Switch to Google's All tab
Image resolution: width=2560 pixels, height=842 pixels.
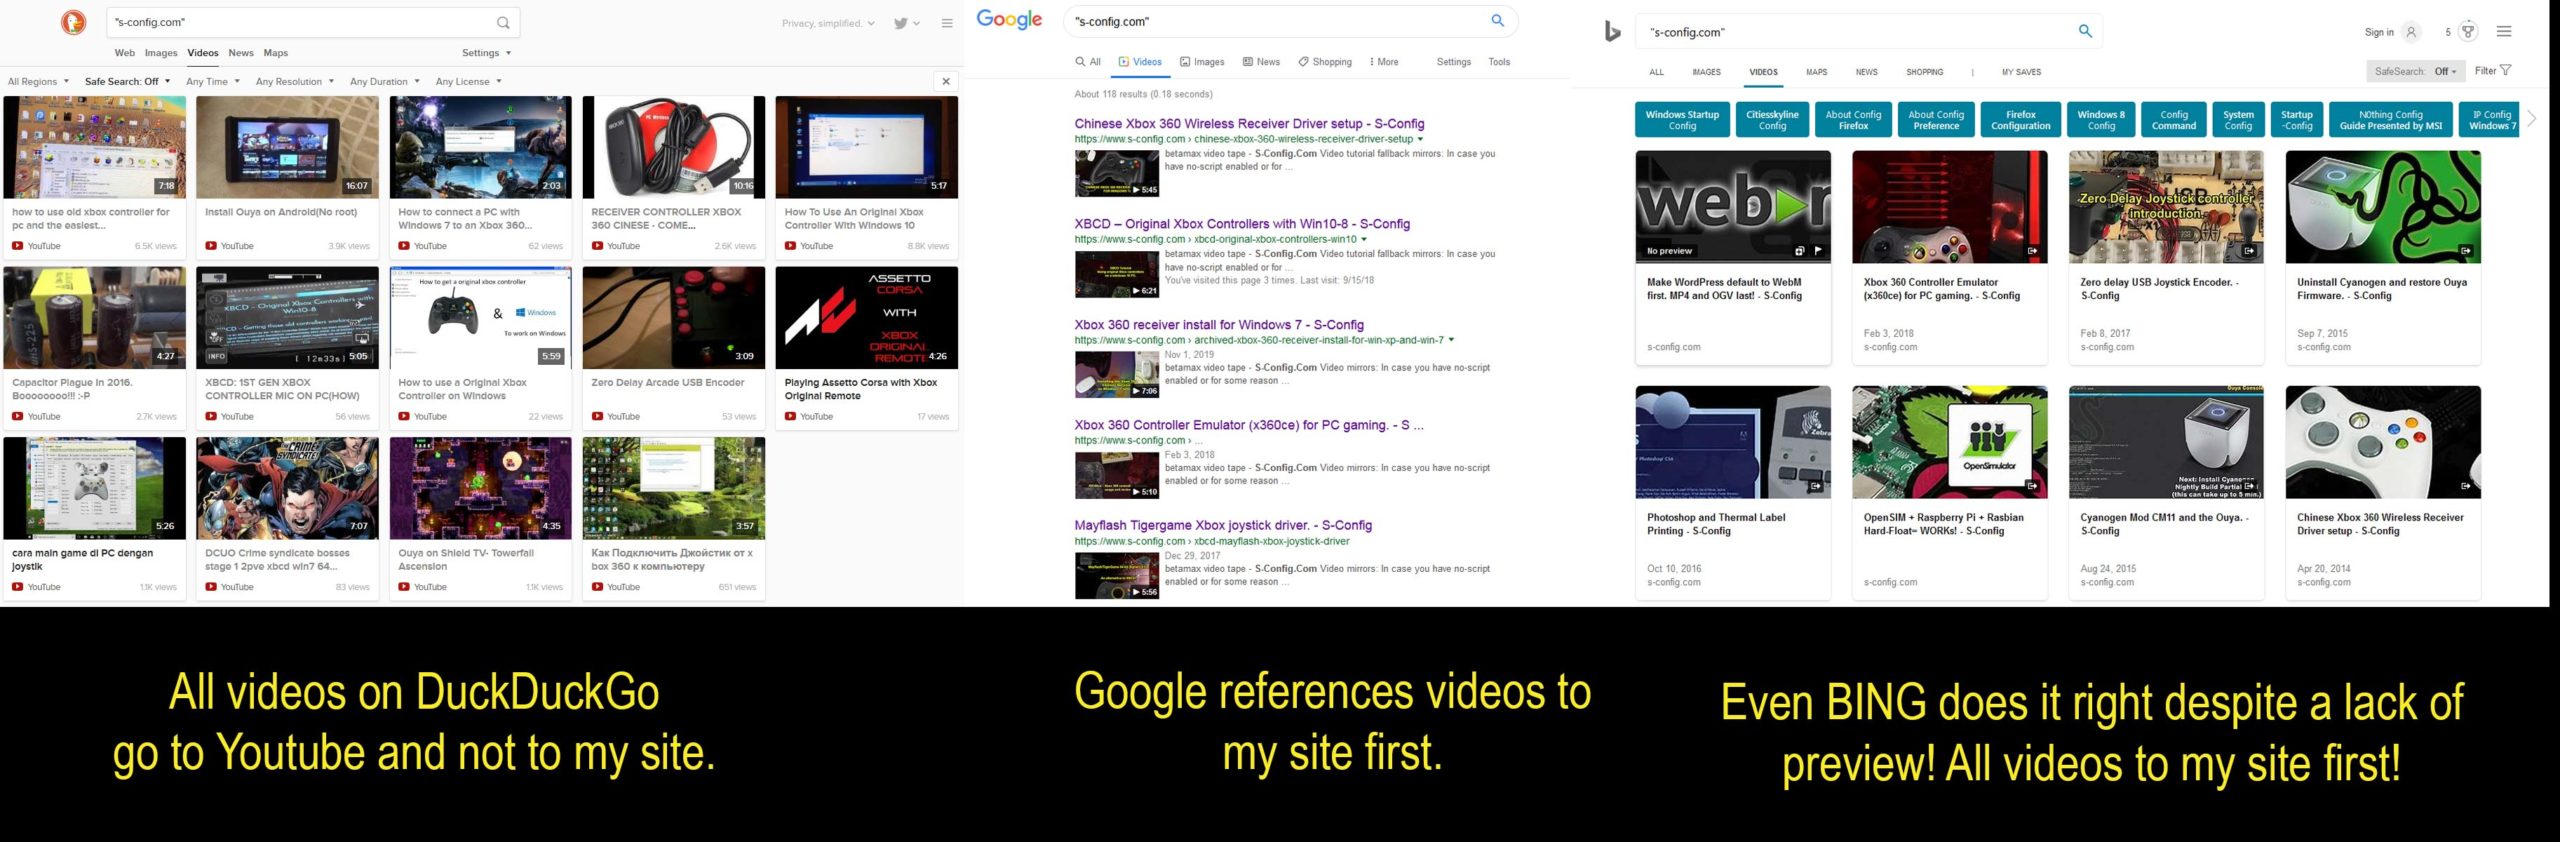tap(1088, 62)
